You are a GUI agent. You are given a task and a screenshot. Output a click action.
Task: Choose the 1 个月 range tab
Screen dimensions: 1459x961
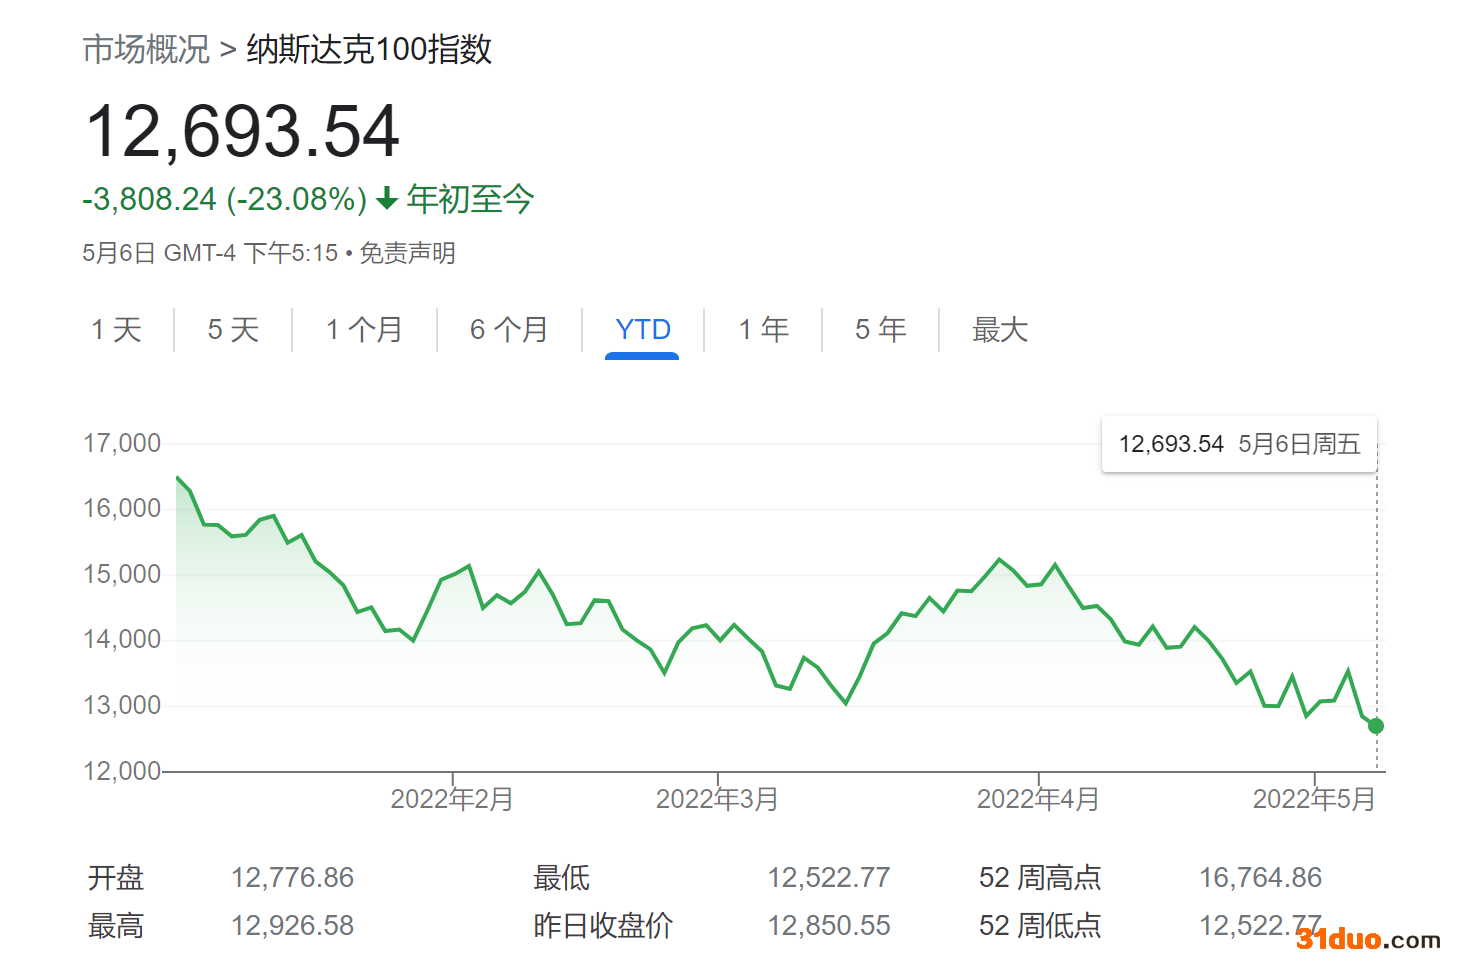pyautogui.click(x=364, y=329)
